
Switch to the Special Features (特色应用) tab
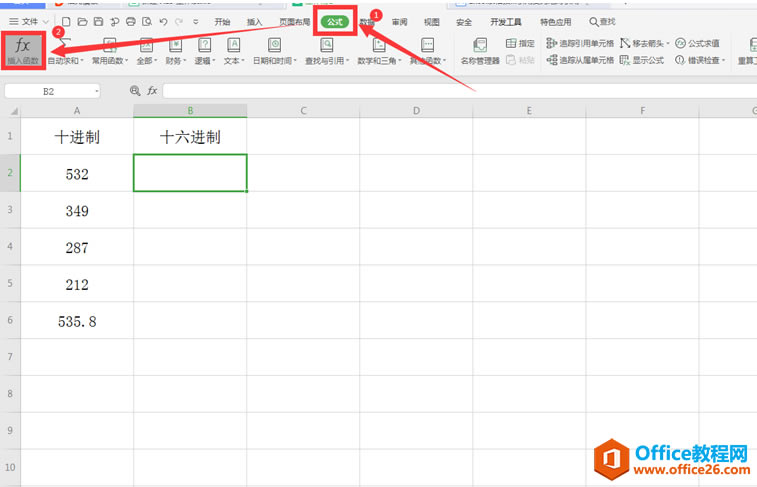tap(556, 22)
